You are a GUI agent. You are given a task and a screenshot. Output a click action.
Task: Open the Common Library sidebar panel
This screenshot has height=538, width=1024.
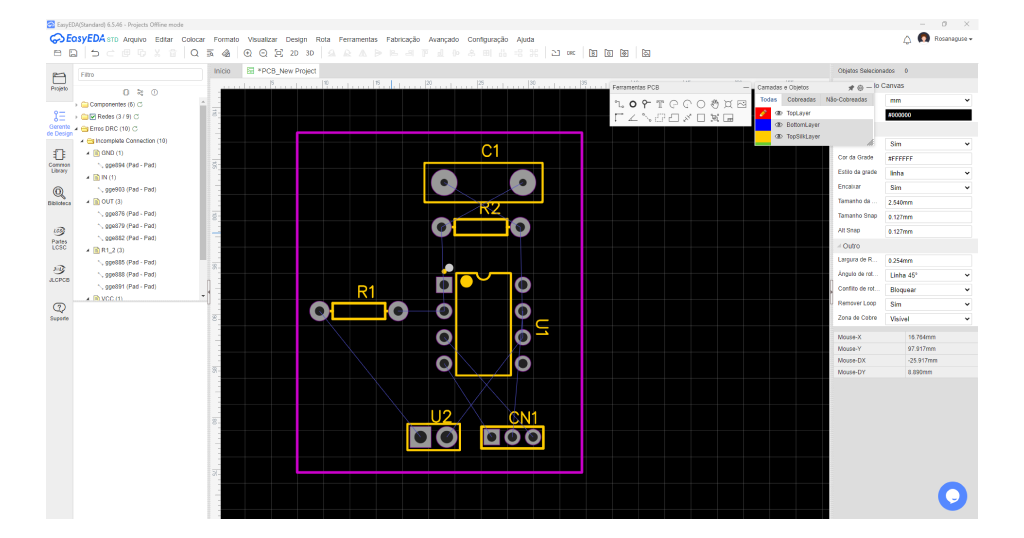(59, 161)
